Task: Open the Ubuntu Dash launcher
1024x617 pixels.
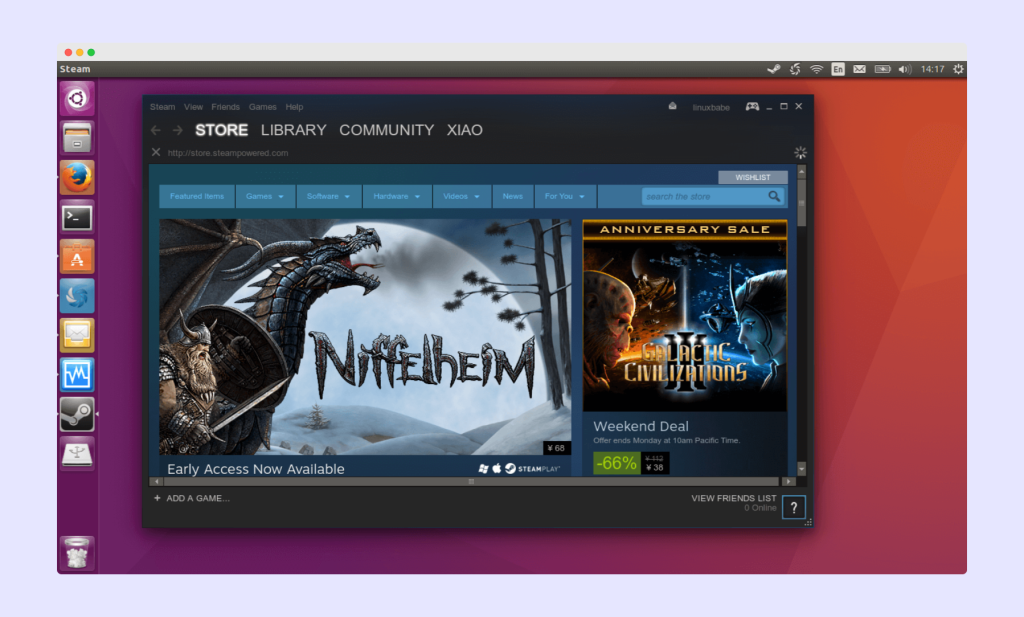Action: pyautogui.click(x=77, y=99)
